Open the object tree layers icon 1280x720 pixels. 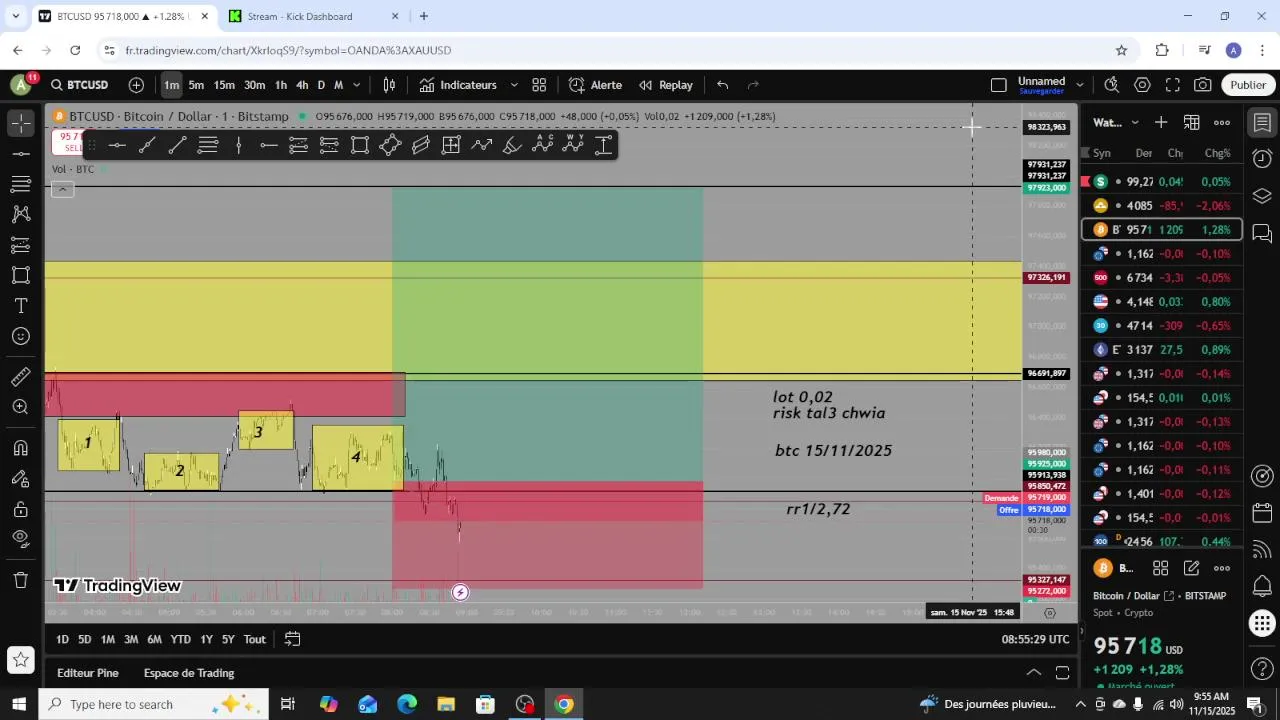pos(1262,196)
